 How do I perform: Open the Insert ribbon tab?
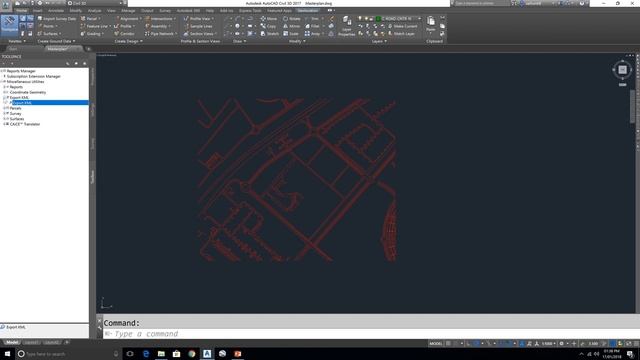[38, 11]
